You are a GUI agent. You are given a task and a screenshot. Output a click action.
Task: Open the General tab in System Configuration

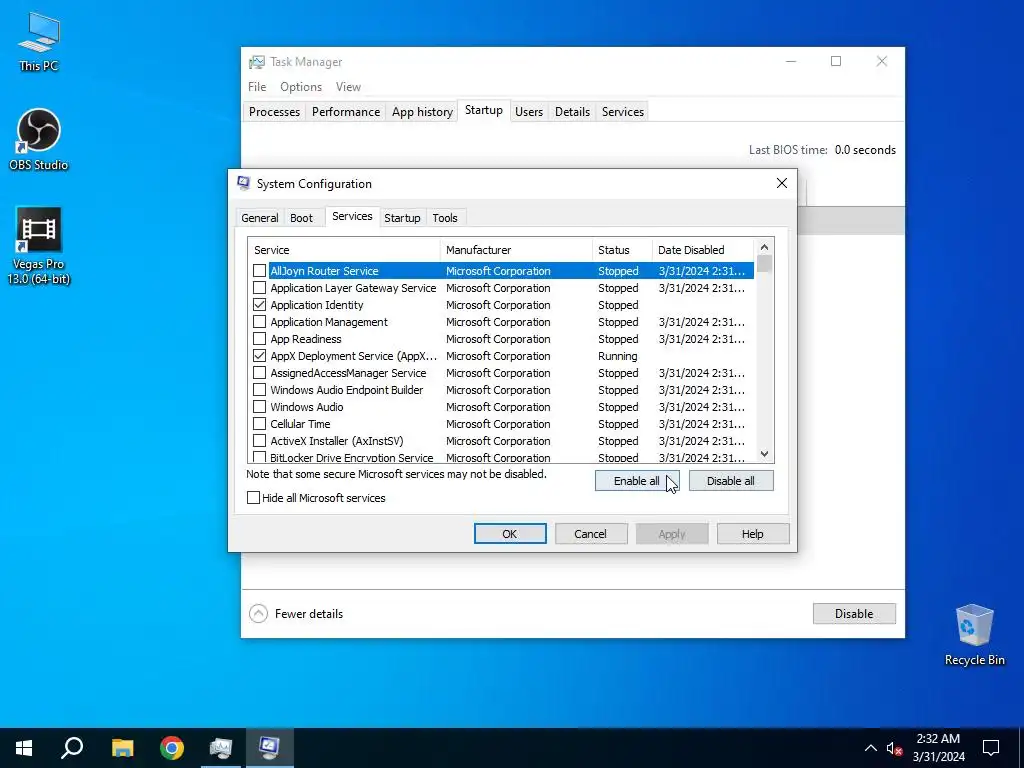[x=259, y=218]
